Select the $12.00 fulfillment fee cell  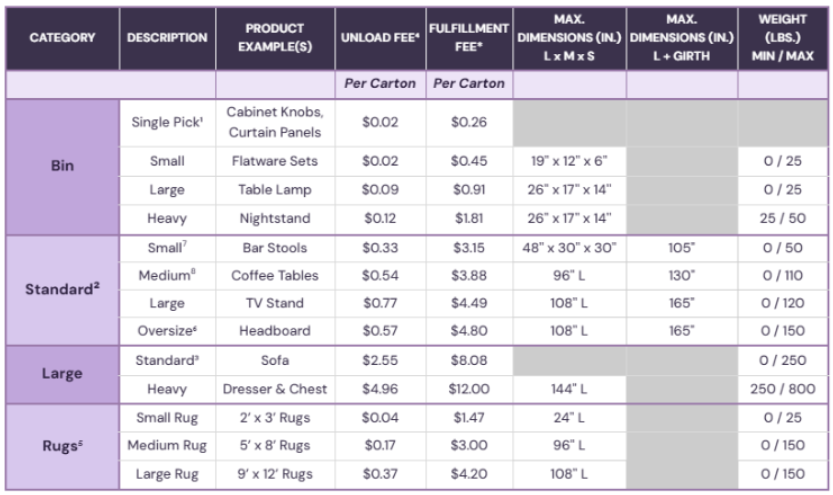[x=469, y=387]
